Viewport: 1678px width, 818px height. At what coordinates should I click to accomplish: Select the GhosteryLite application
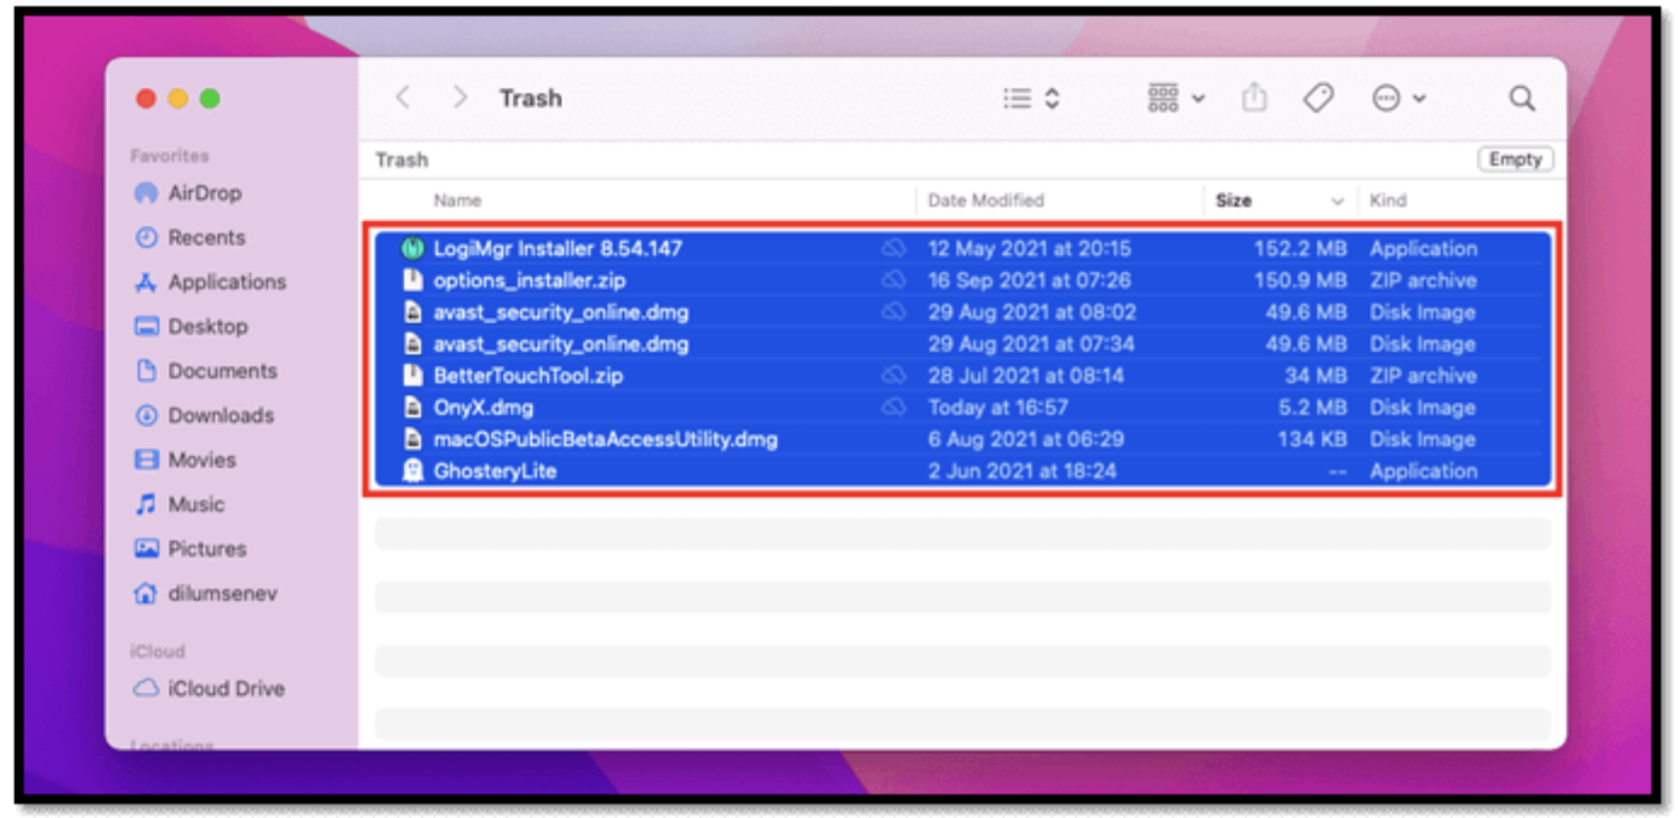coord(963,471)
